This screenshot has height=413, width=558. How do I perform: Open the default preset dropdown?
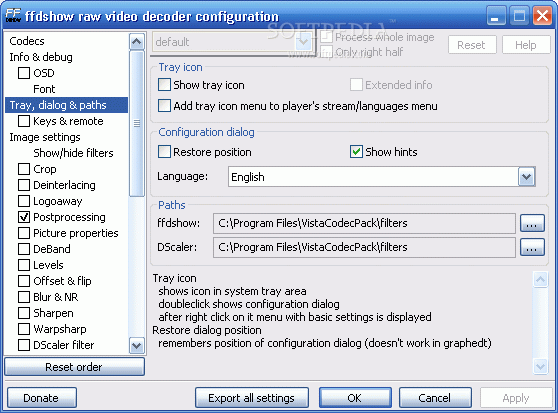point(303,42)
